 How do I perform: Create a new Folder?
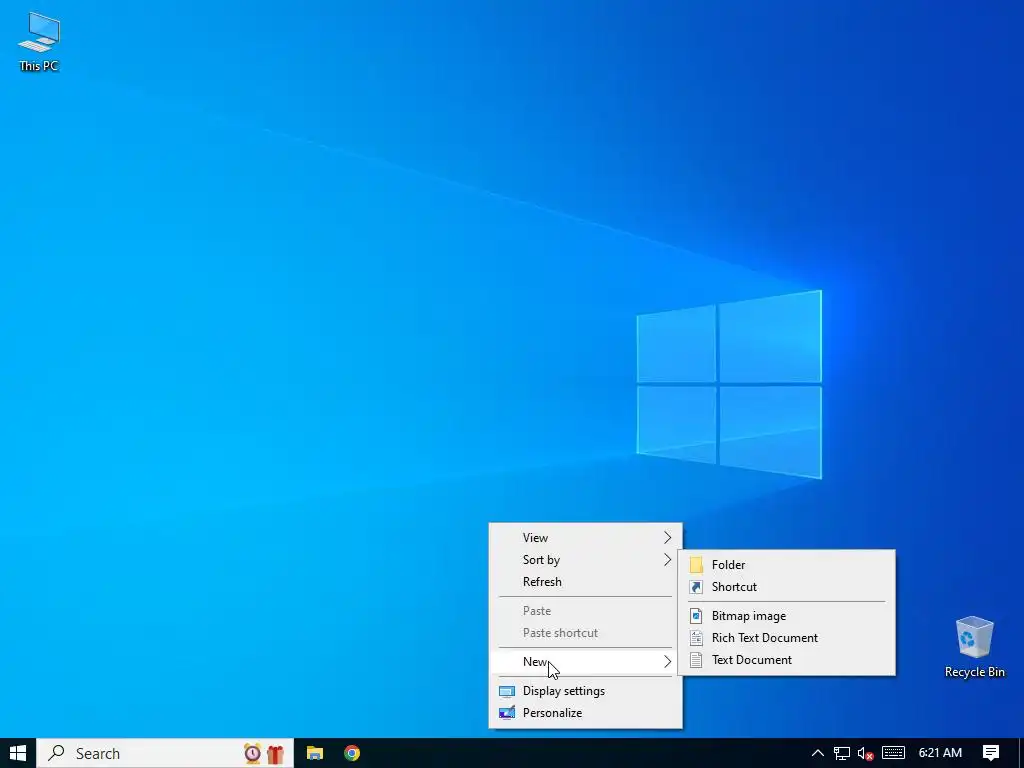(786, 565)
